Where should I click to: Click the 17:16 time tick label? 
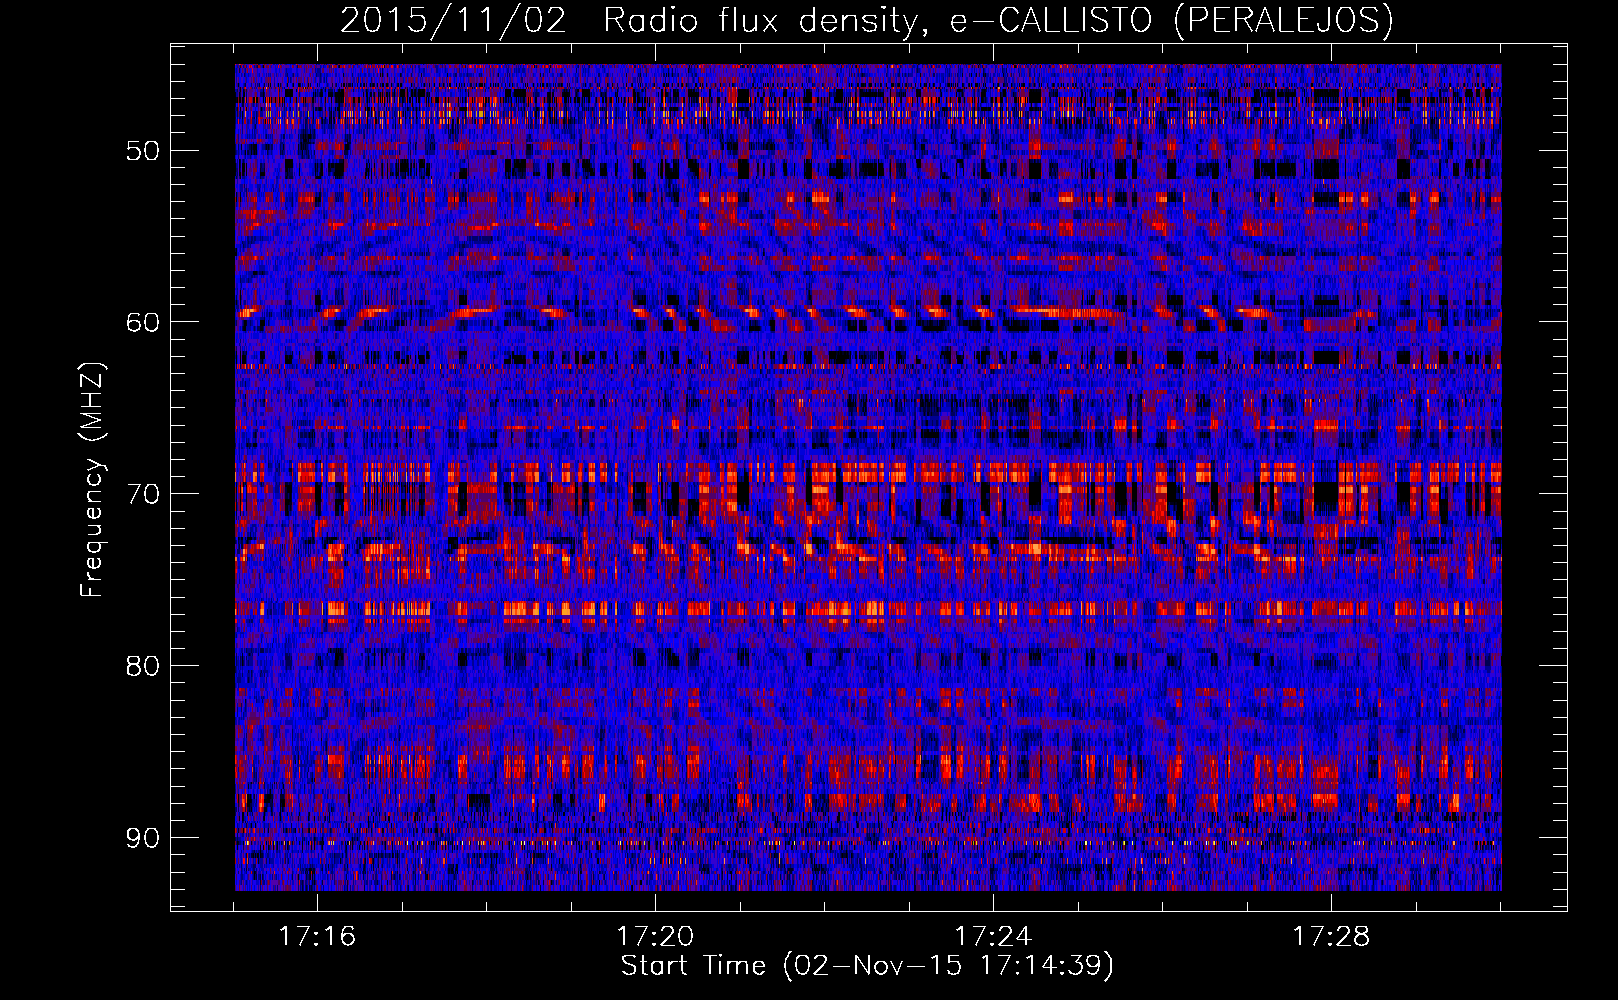(x=317, y=937)
